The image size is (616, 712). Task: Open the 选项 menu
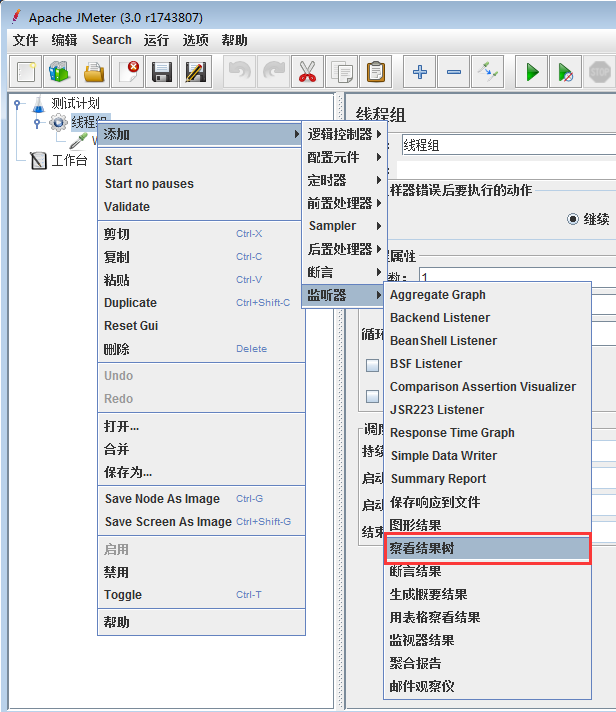(x=195, y=40)
